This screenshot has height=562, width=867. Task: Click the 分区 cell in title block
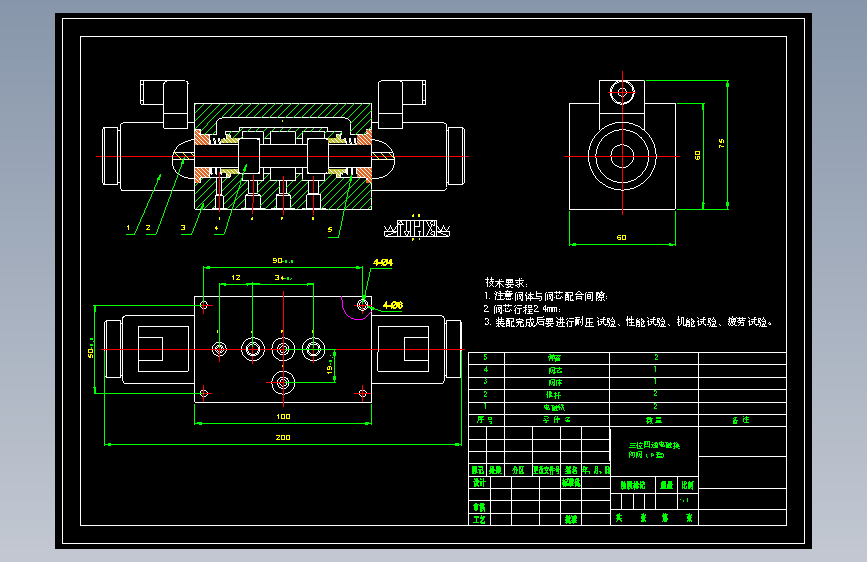point(518,470)
